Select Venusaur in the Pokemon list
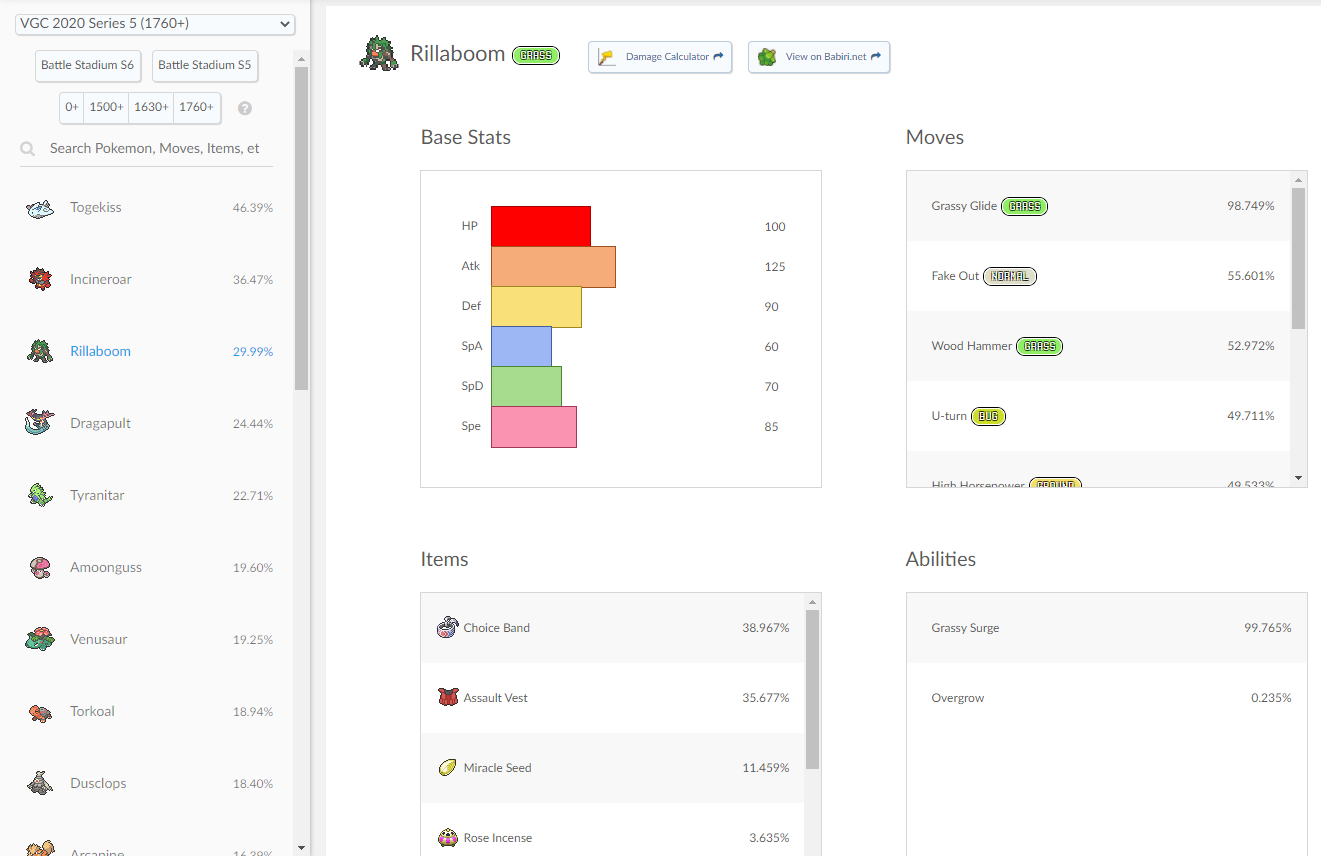 [x=149, y=640]
